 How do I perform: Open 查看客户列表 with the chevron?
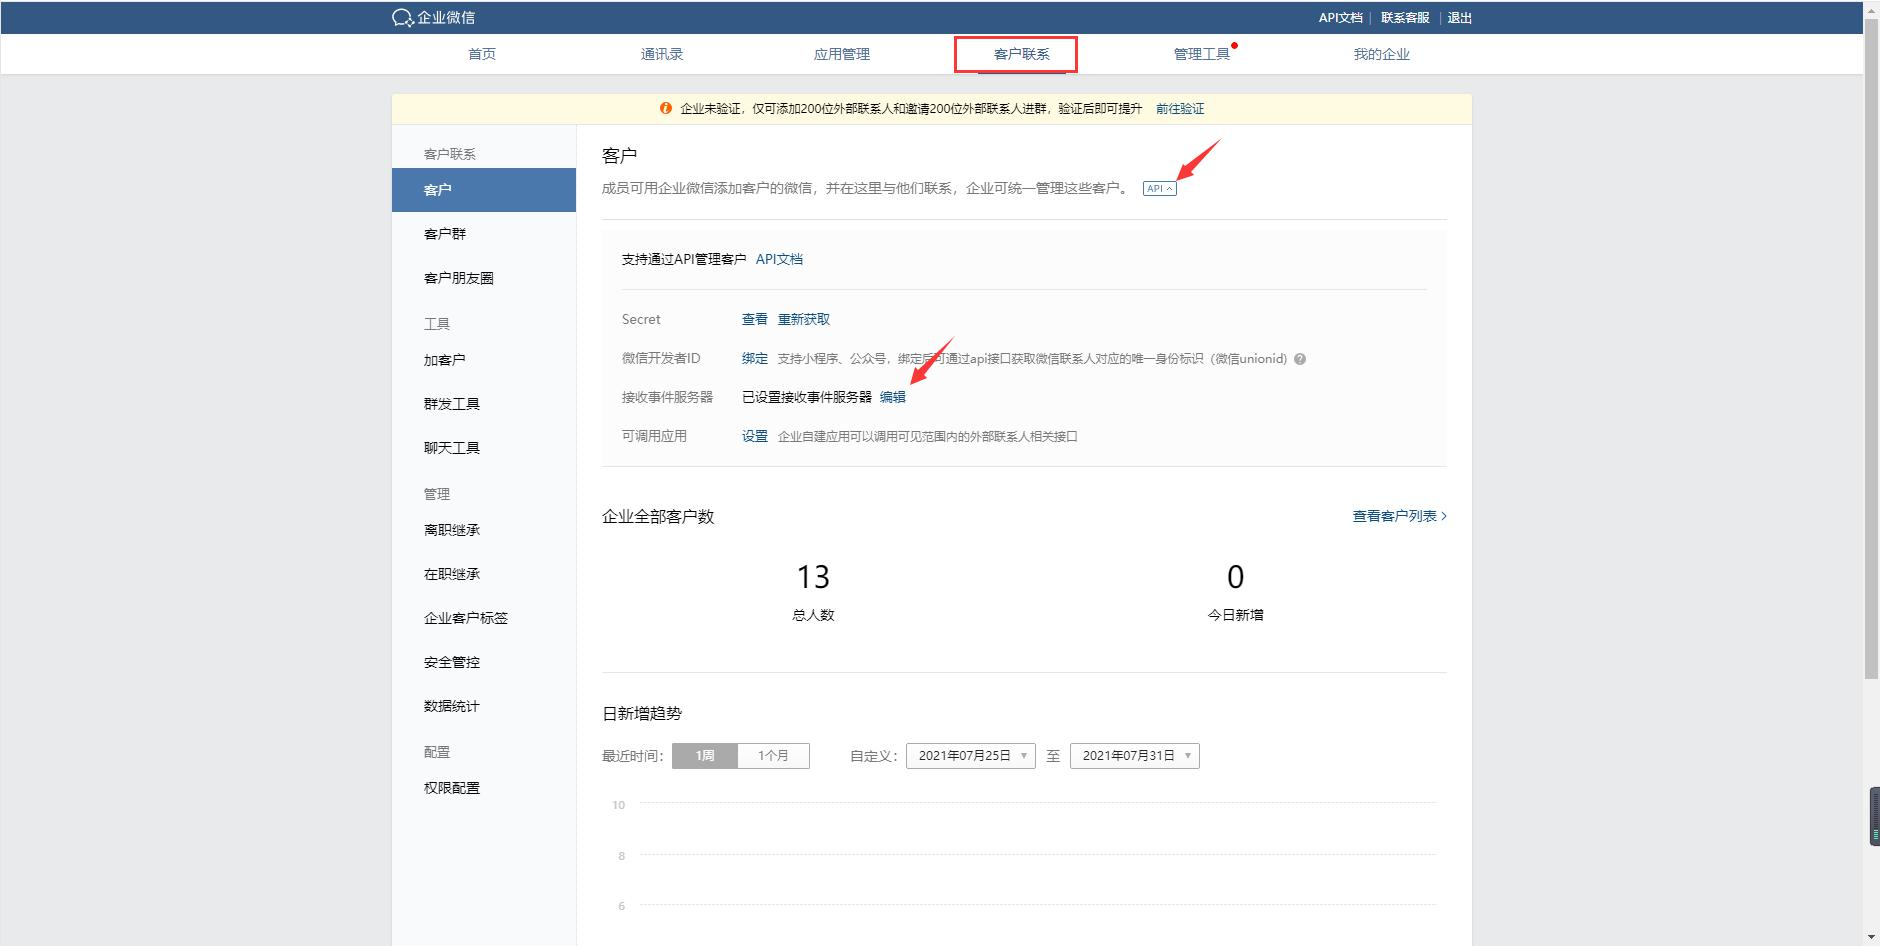(x=1399, y=516)
